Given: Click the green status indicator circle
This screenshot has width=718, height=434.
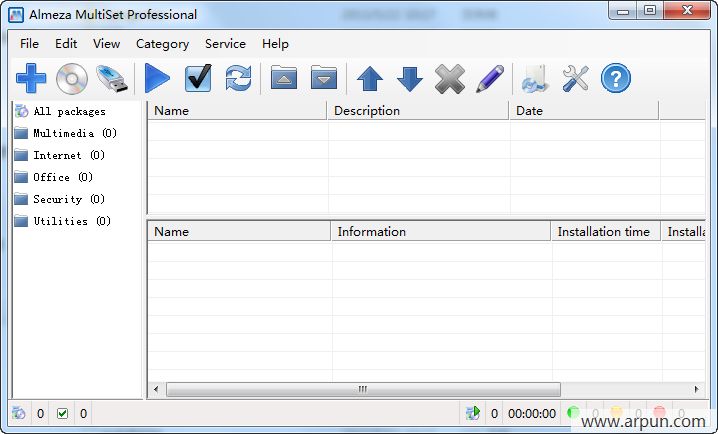Looking at the screenshot, I should point(573,413).
